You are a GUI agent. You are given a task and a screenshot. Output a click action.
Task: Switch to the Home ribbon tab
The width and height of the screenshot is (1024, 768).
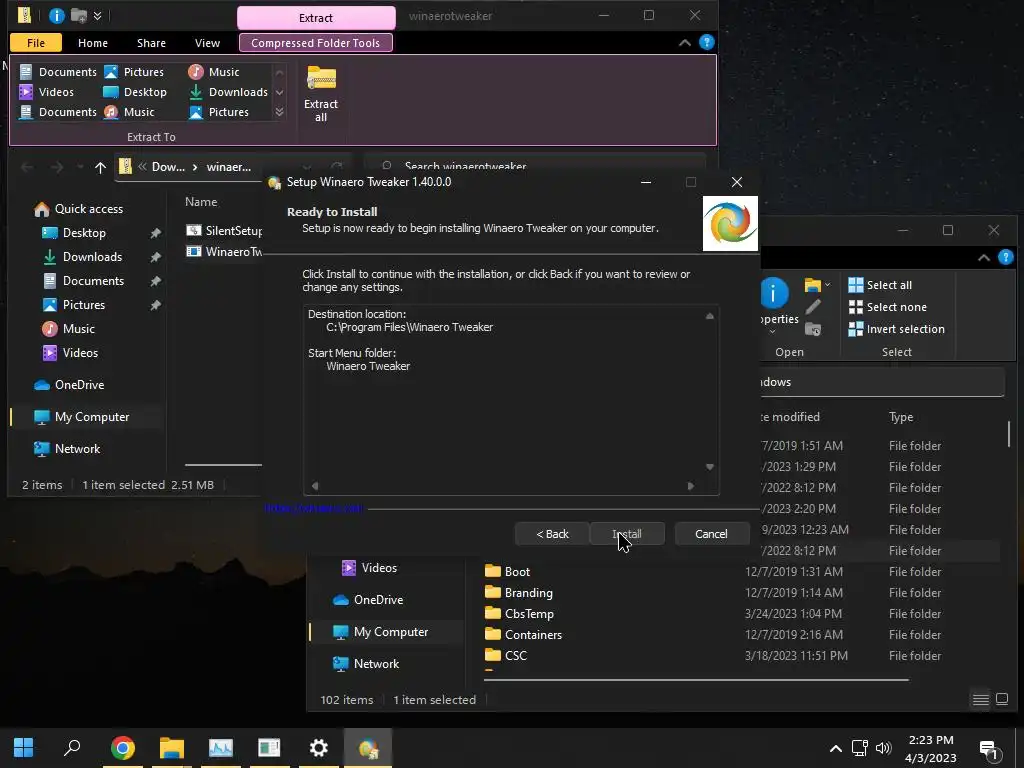tap(93, 42)
